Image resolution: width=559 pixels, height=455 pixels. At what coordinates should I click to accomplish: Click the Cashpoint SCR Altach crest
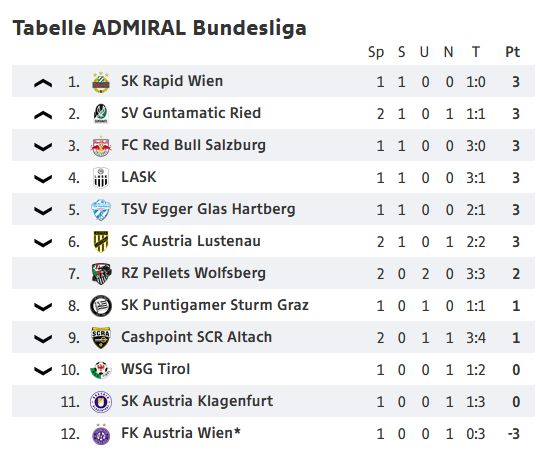pos(101,337)
